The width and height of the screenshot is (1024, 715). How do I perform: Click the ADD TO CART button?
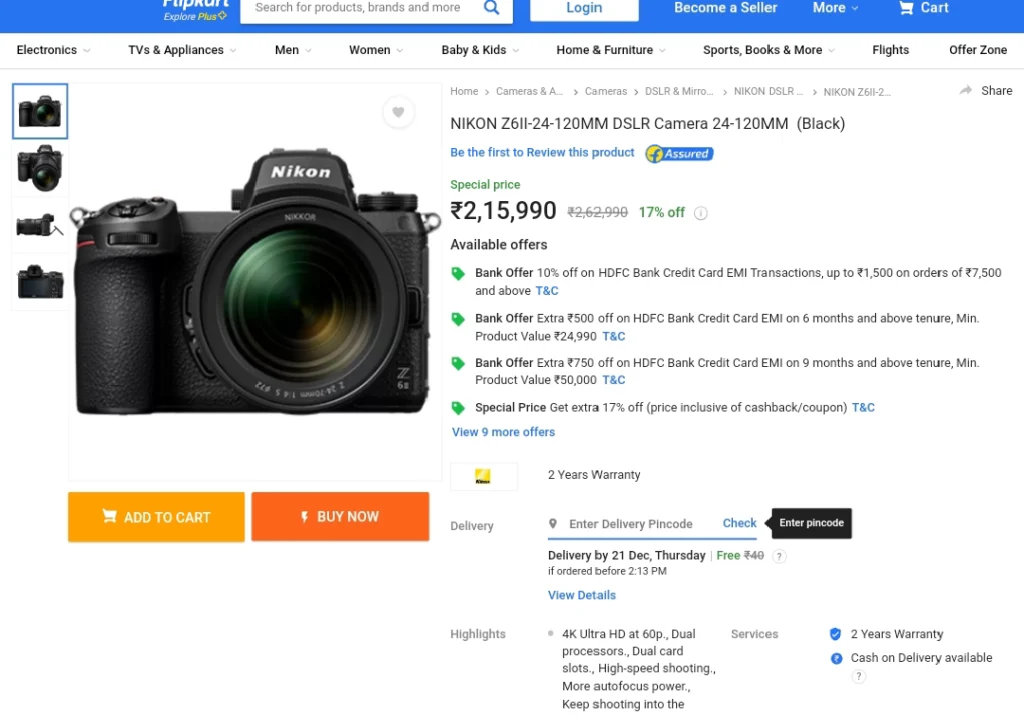click(156, 517)
